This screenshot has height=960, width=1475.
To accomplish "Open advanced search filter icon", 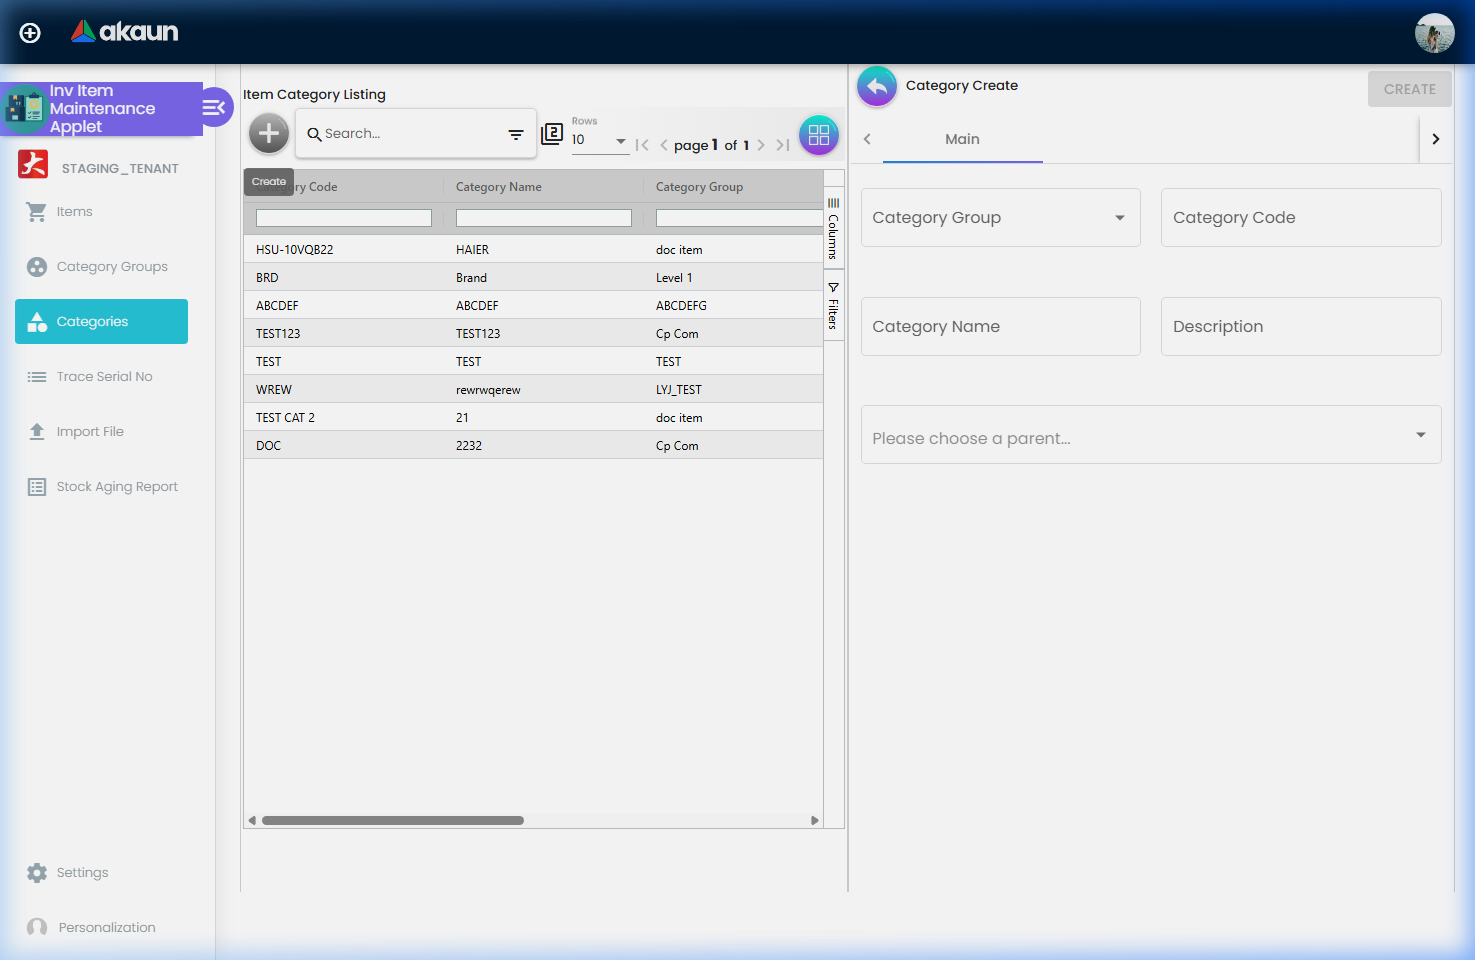I will (516, 134).
